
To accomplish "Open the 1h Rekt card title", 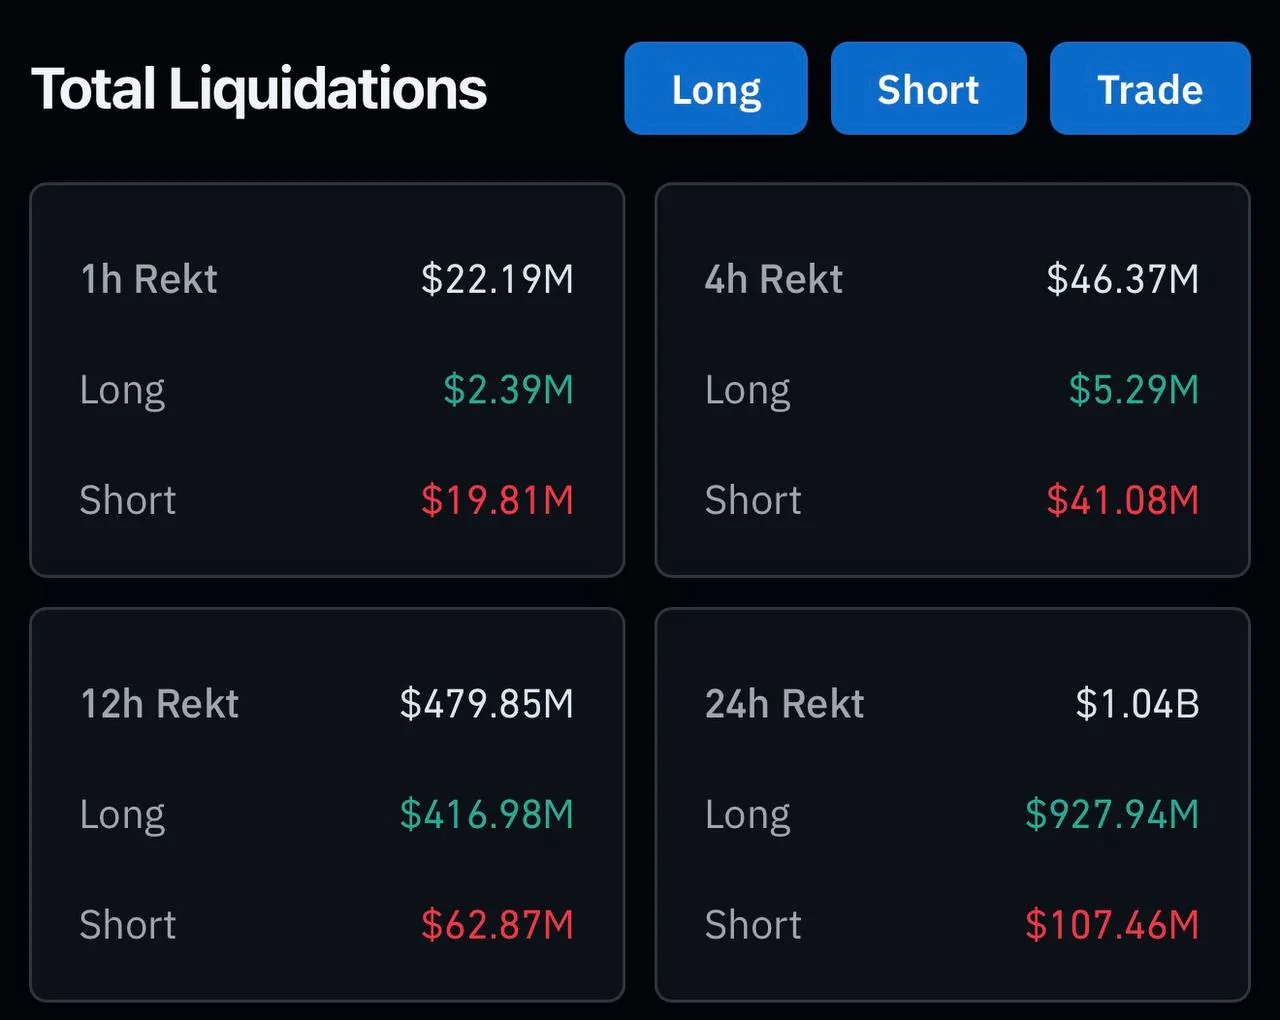I will (x=149, y=279).
